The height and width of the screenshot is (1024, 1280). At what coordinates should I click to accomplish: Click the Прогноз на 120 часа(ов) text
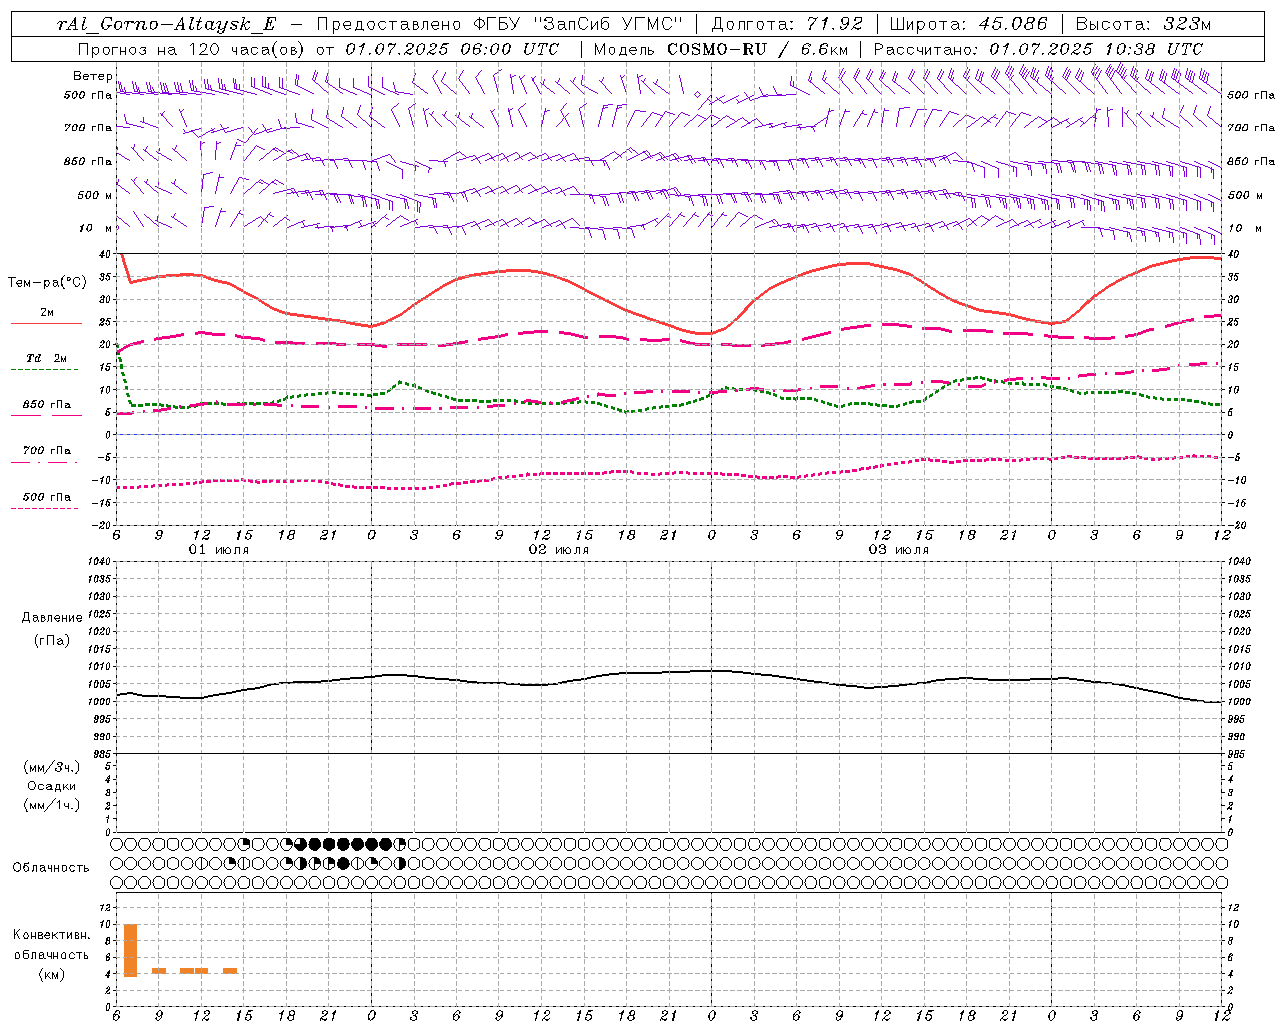pos(193,49)
